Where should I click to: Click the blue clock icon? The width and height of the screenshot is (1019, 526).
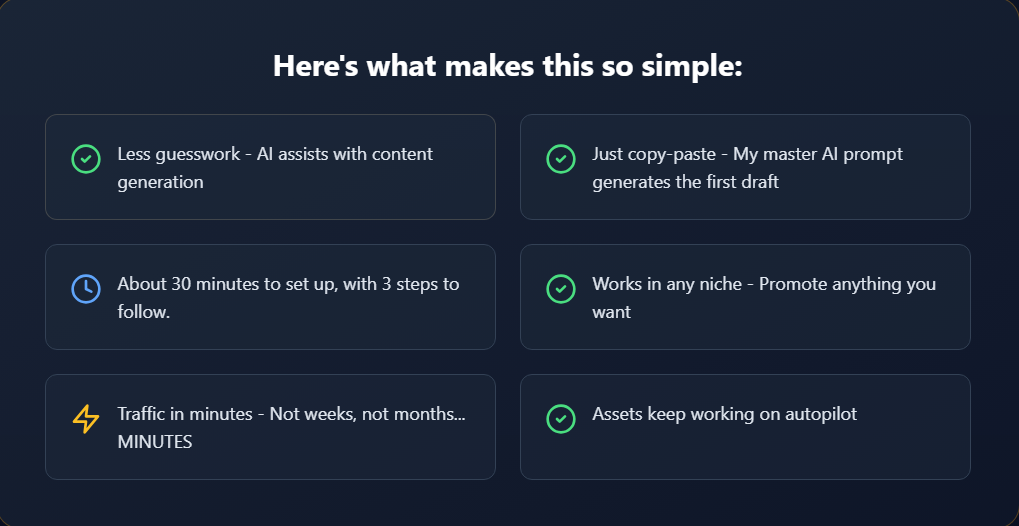point(86,288)
